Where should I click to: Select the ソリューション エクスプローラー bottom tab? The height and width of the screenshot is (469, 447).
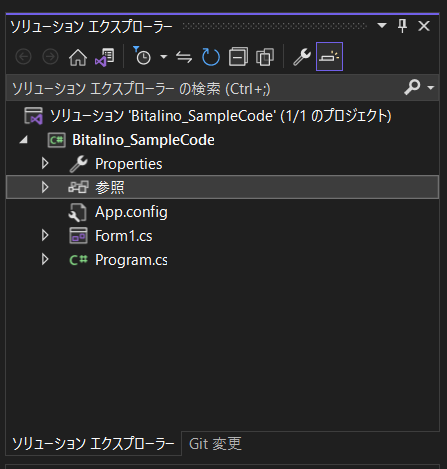[x=93, y=444]
